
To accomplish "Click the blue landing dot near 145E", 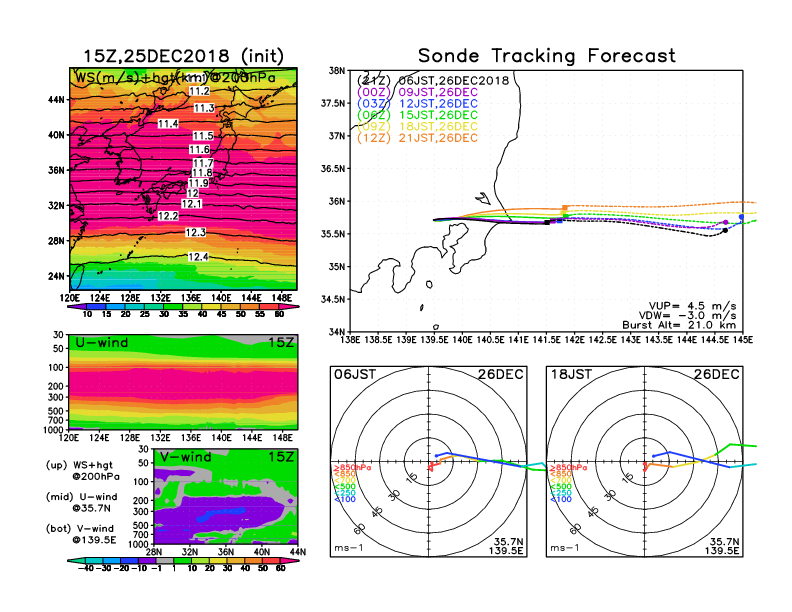I will (x=741, y=217).
